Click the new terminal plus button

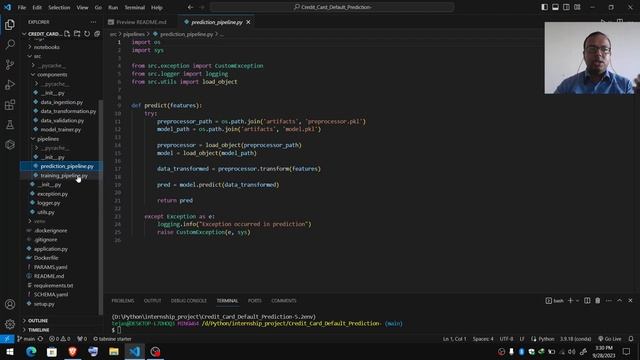571,300
